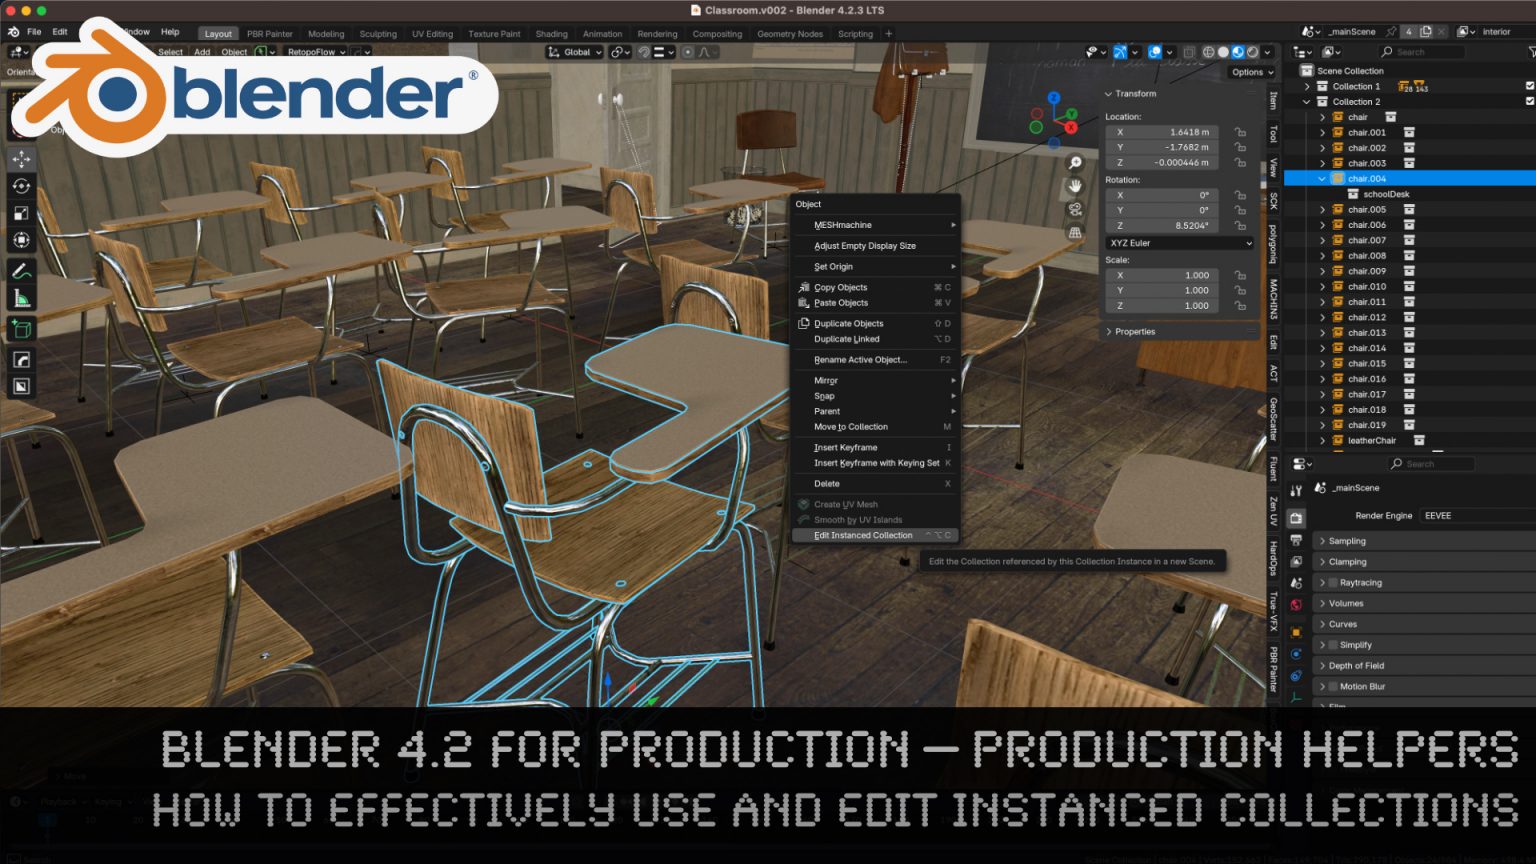The image size is (1536, 864).
Task: Open Render Properties with the camera icon
Action: 1296,518
